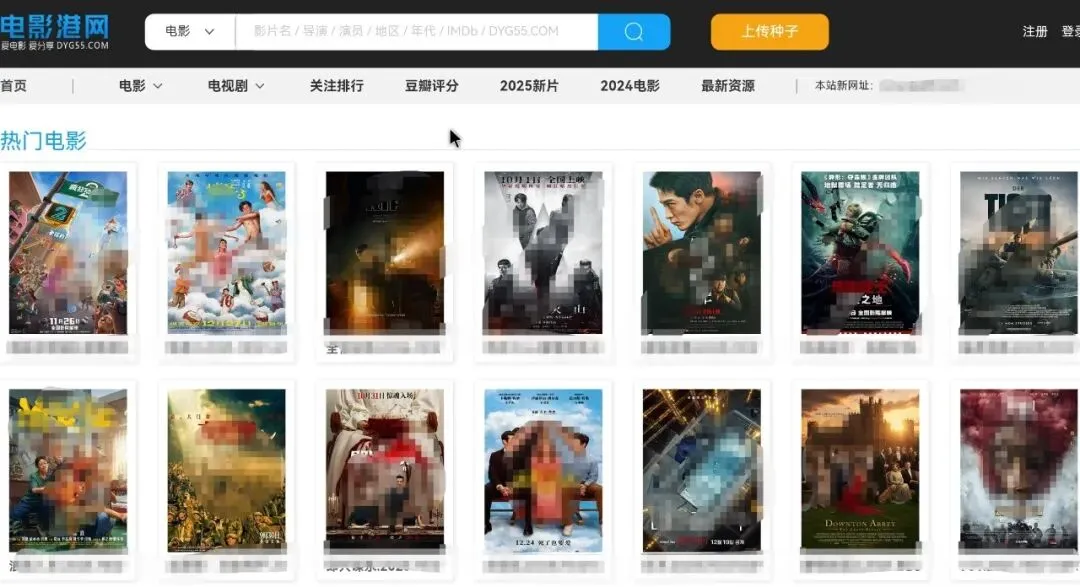Image resolution: width=1080 pixels, height=587 pixels.
Task: Open the poster of man raising finger
Action: click(x=702, y=253)
